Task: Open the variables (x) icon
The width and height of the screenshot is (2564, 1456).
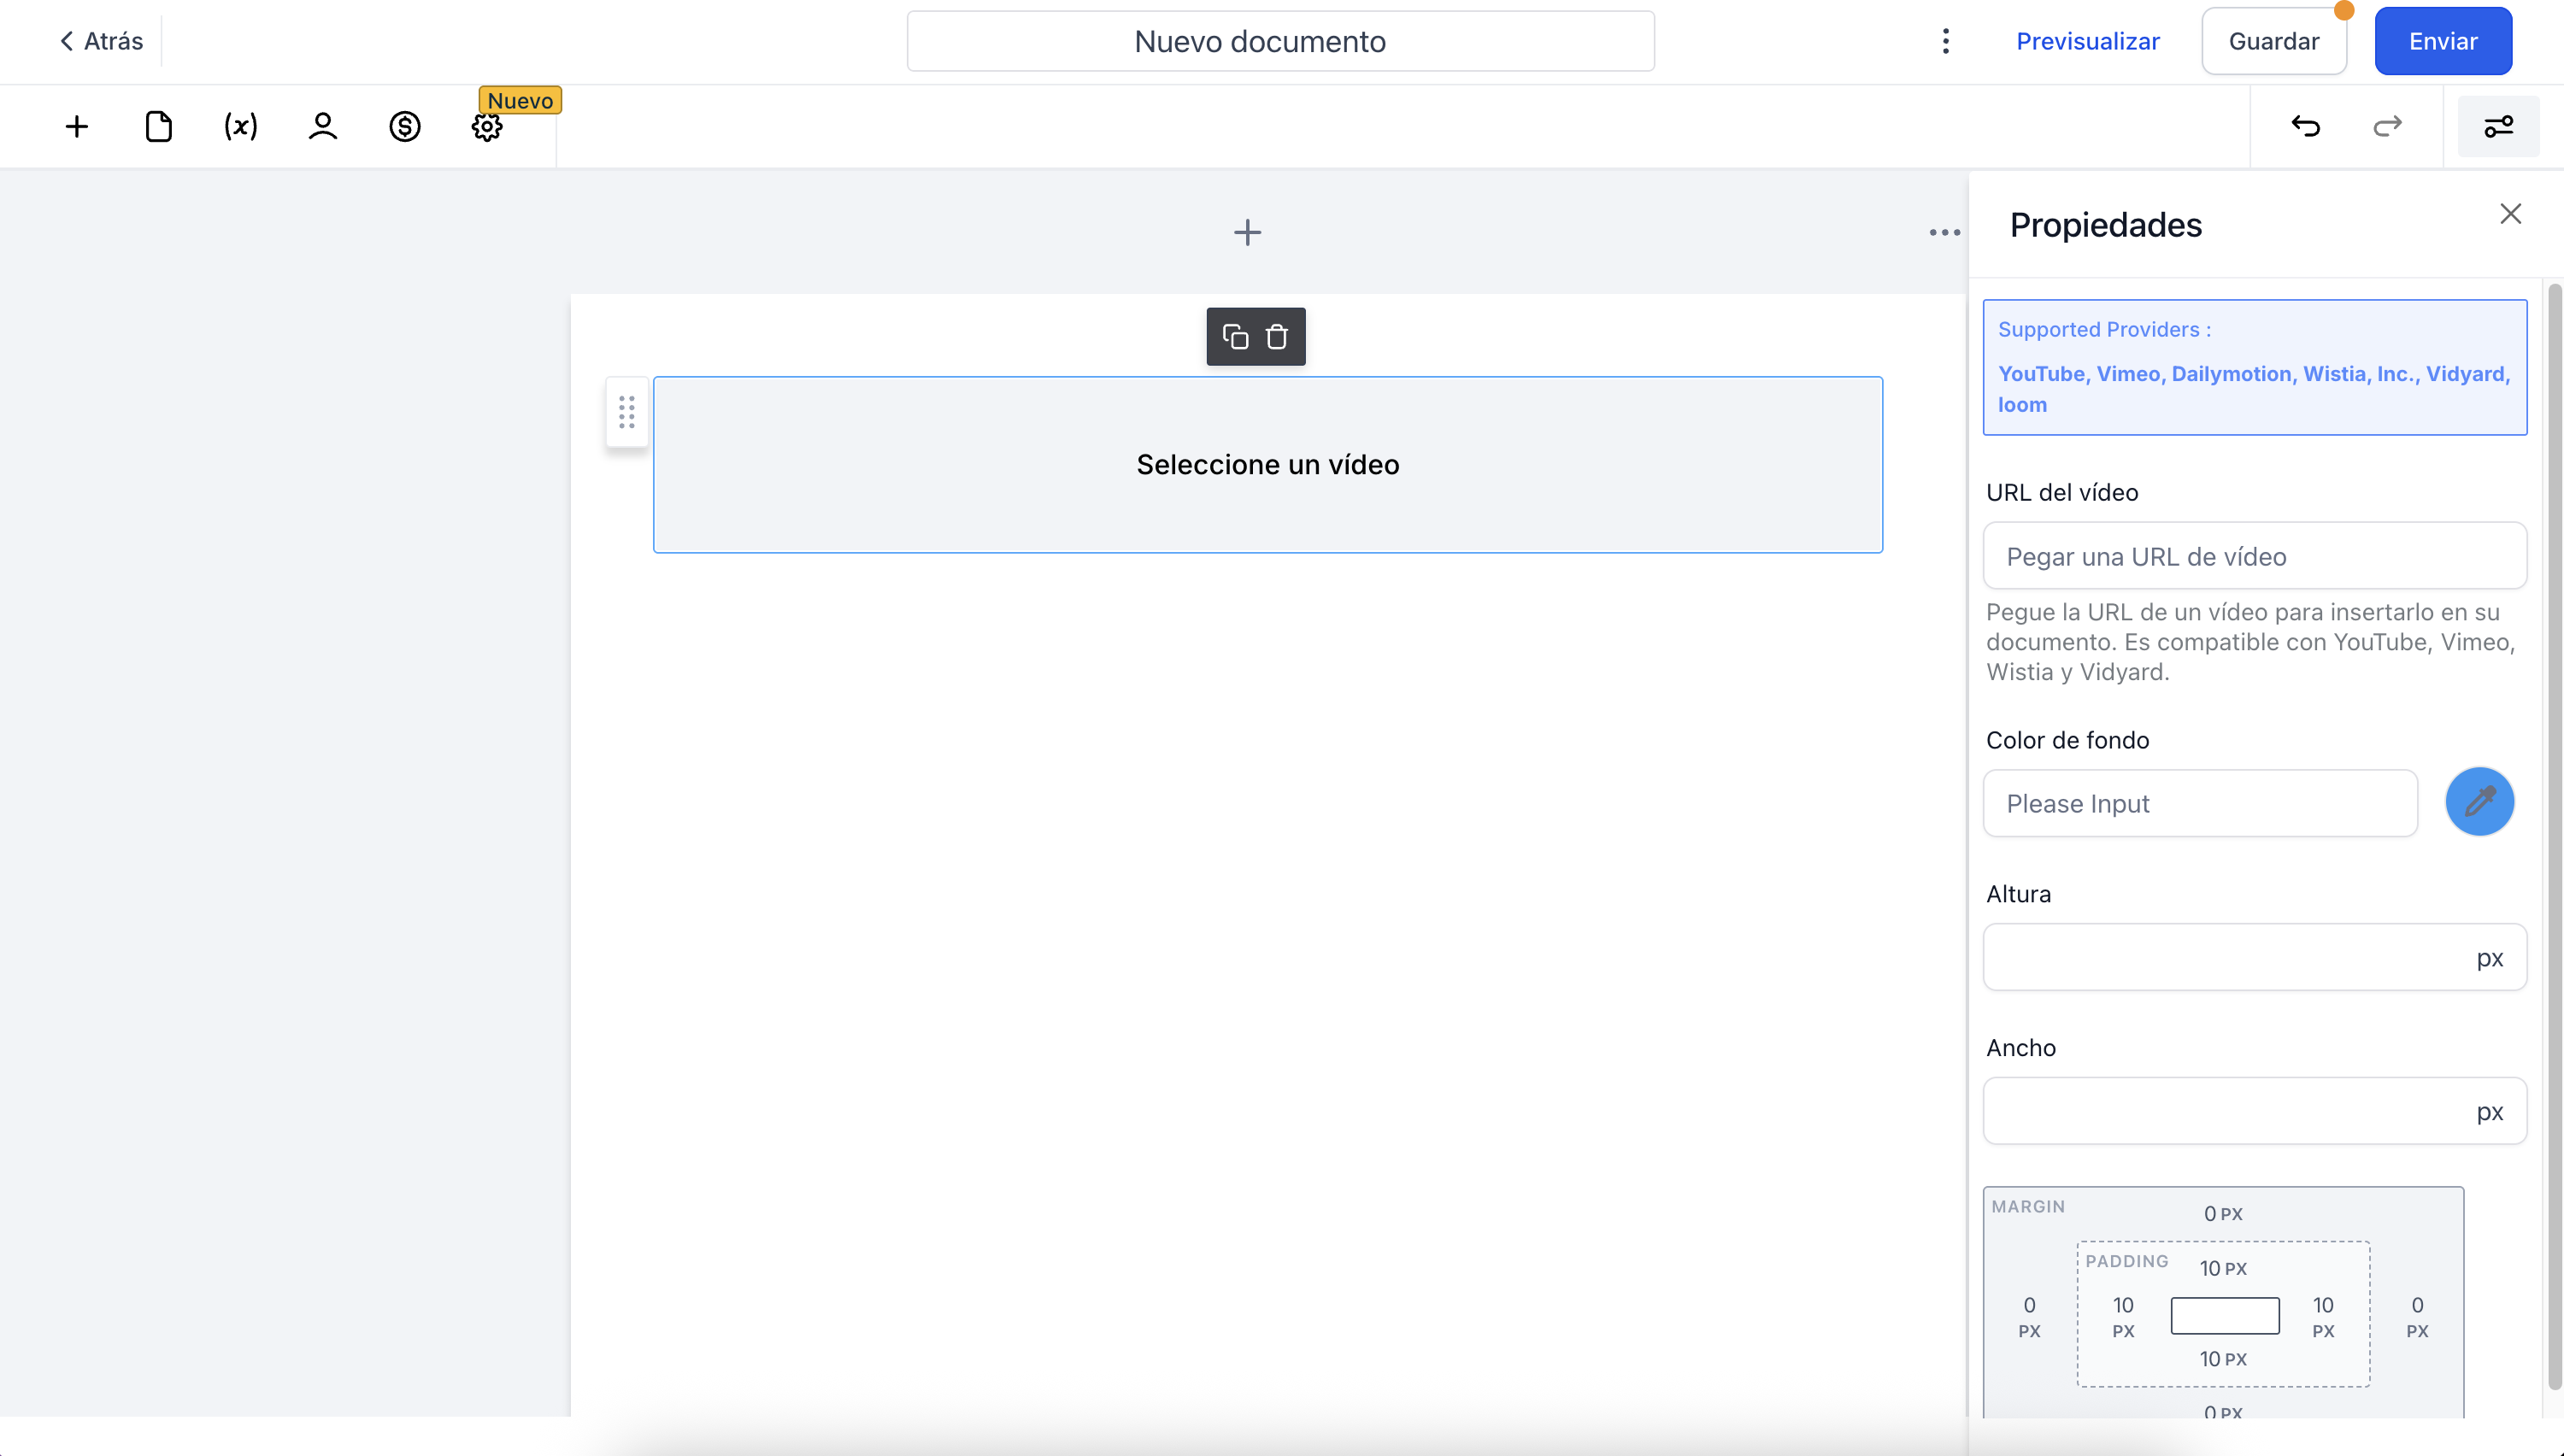Action: (241, 127)
